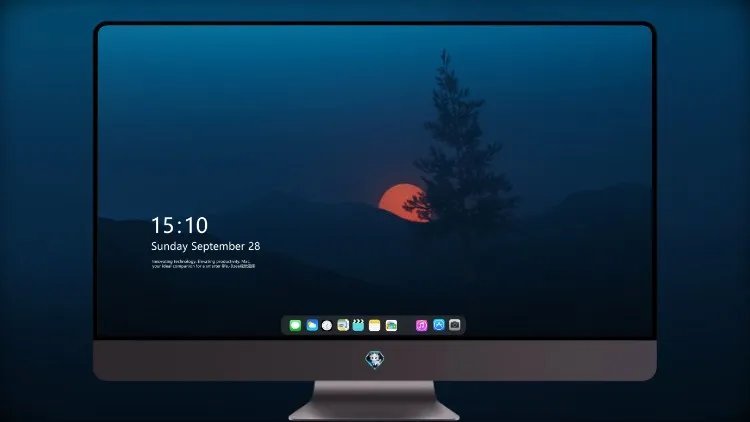Open the blue App Store icon in the dock
Screen dimensions: 750x422
pos(439,325)
